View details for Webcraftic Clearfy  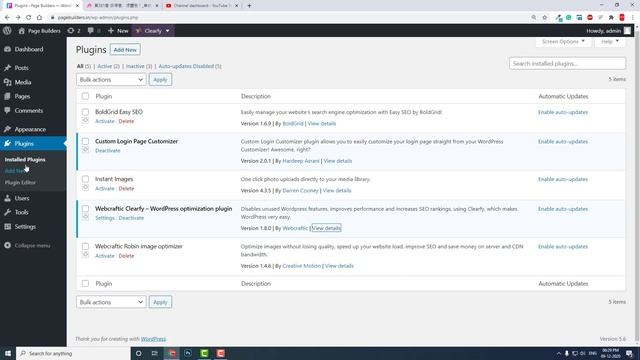click(x=326, y=228)
